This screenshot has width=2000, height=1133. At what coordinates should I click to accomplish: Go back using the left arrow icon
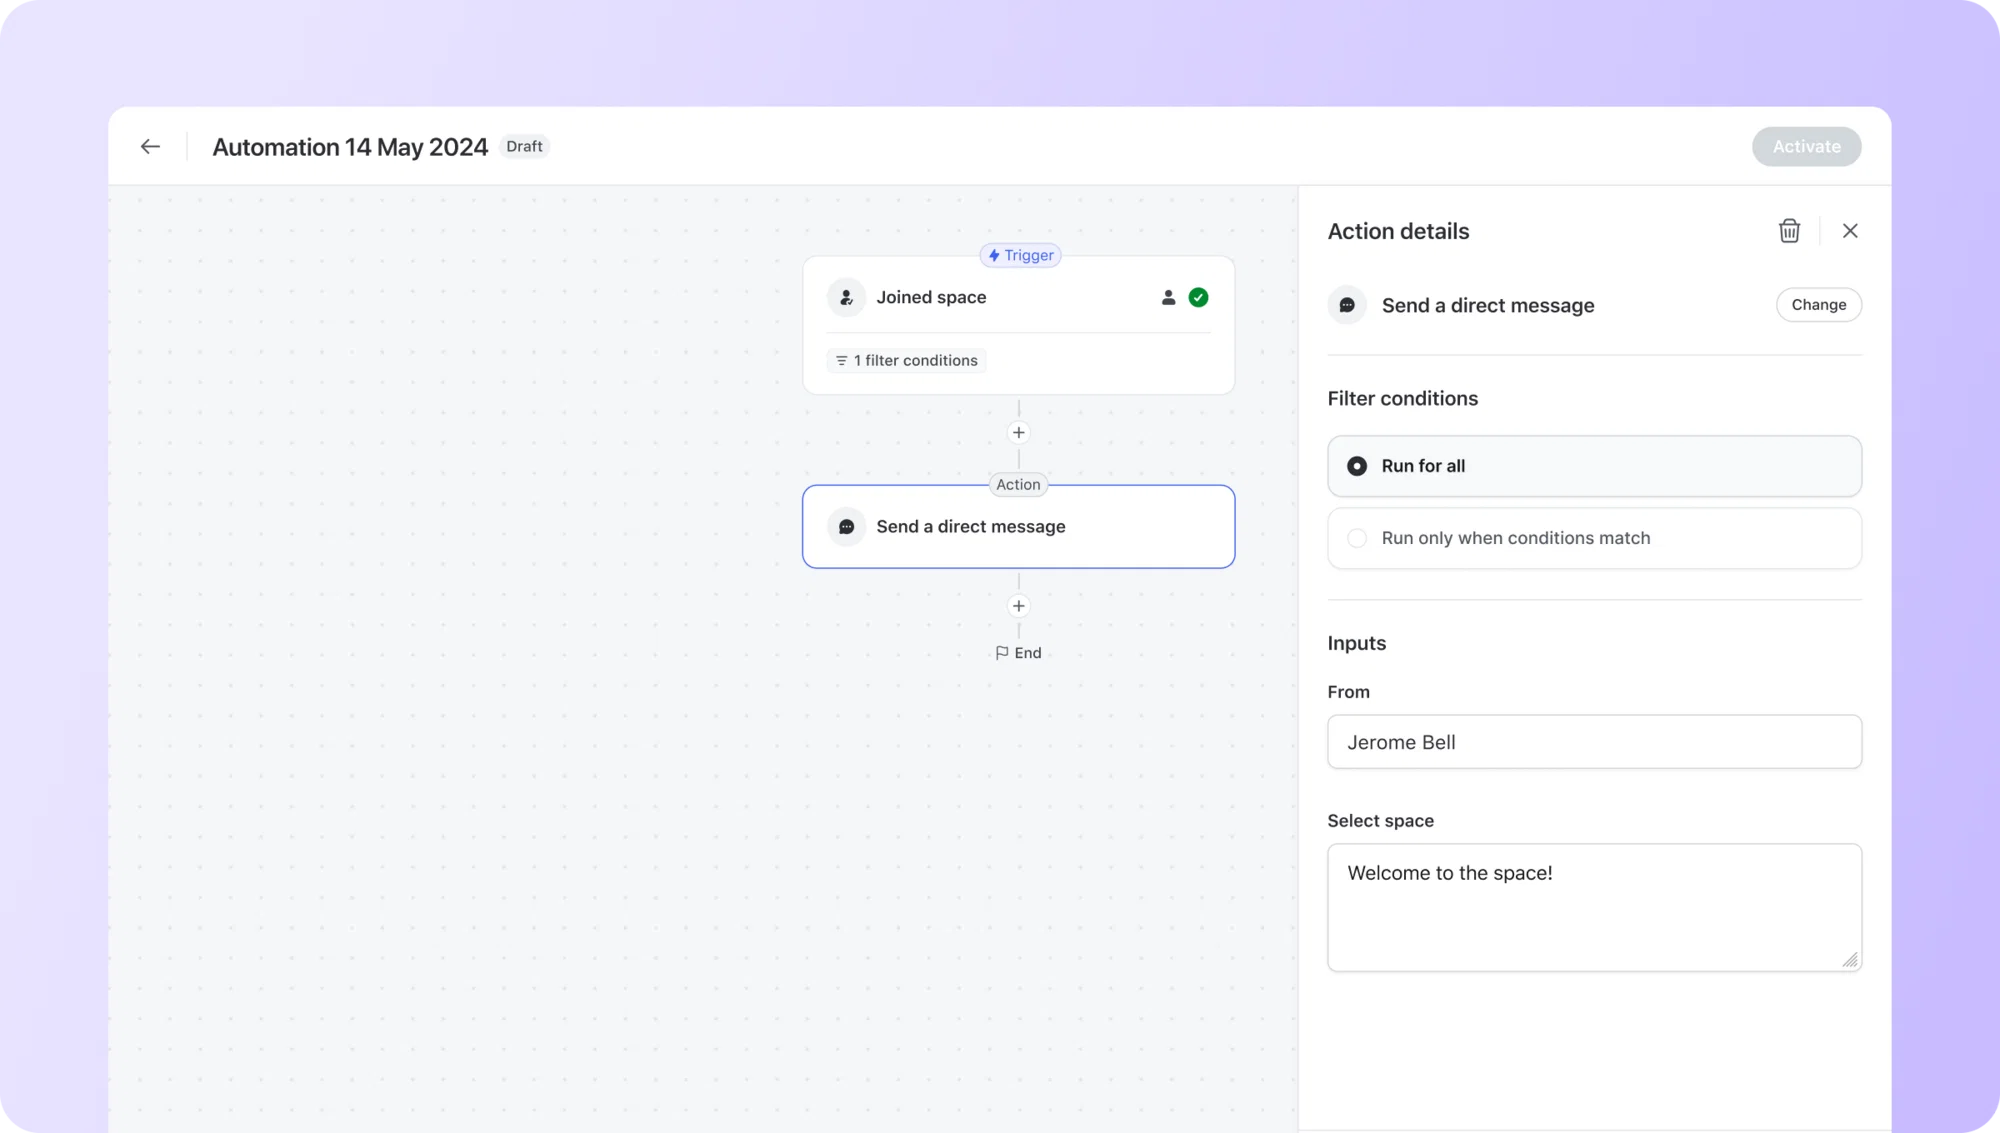pos(150,147)
